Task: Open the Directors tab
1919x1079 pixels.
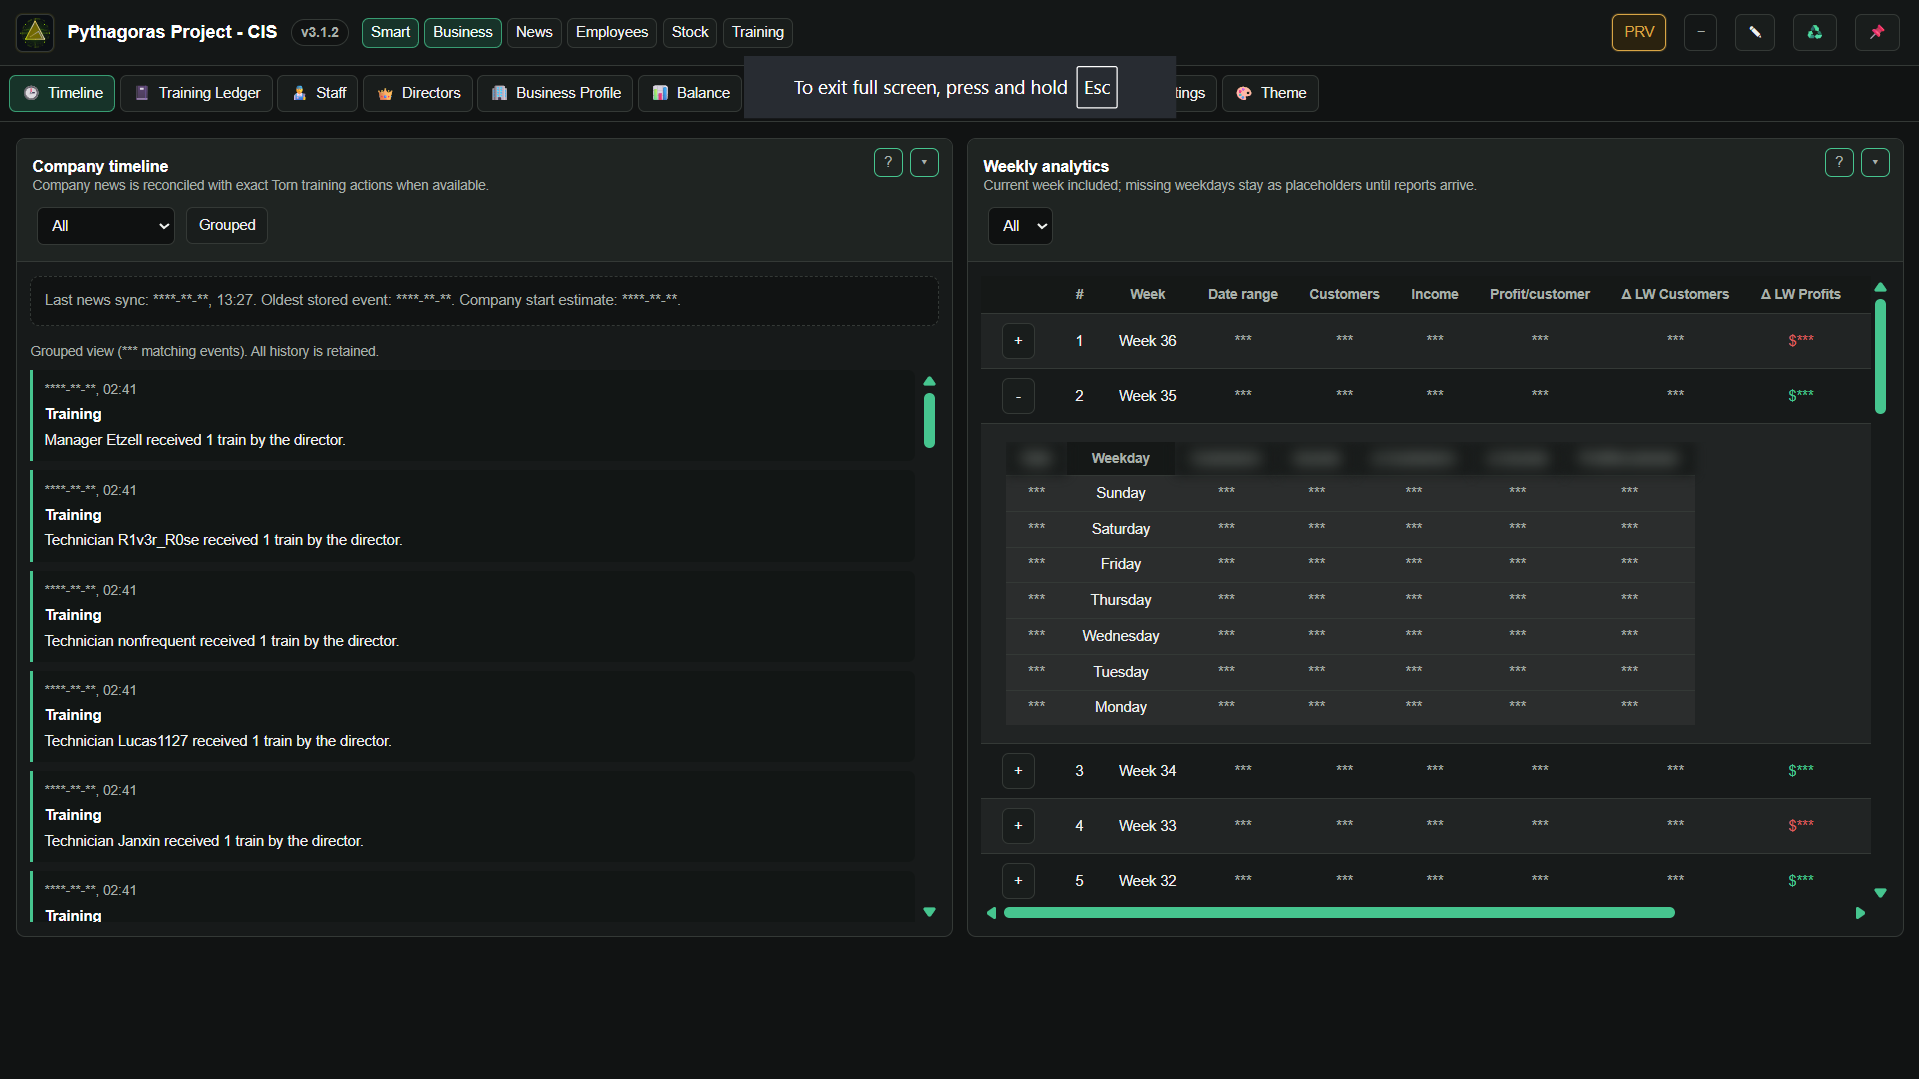Action: click(418, 93)
